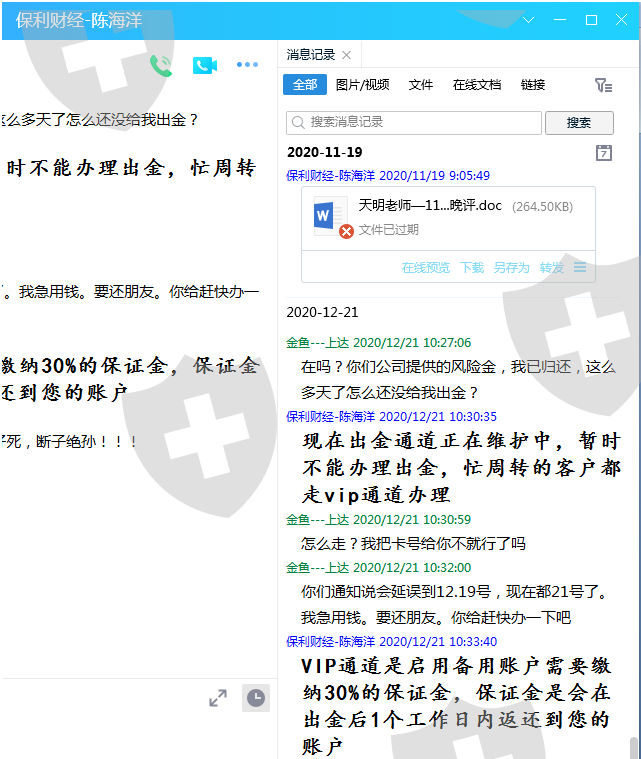Start a video call with the camera icon
This screenshot has width=641, height=759.
(x=205, y=65)
